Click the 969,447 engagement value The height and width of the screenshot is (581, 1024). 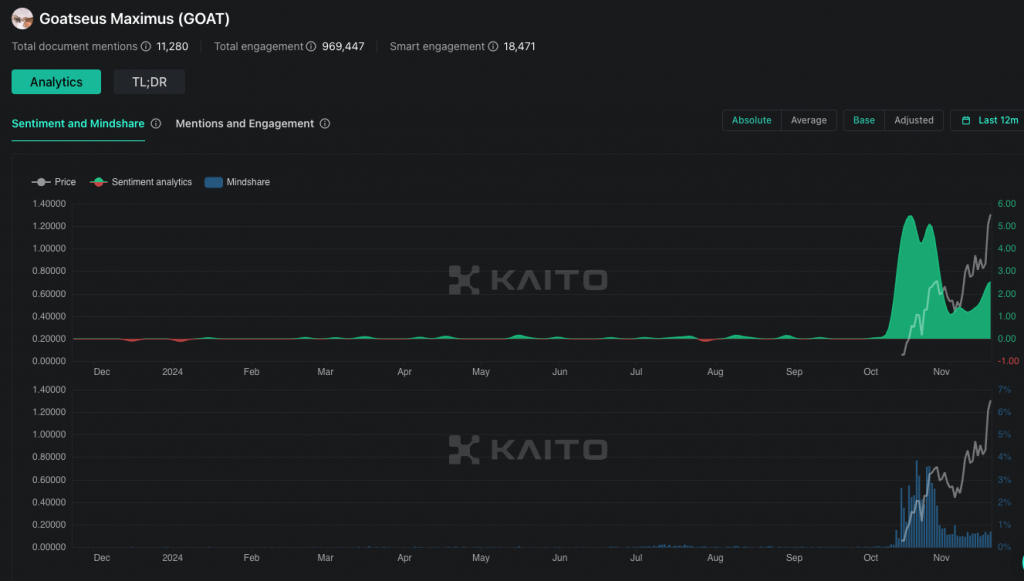[x=343, y=46]
